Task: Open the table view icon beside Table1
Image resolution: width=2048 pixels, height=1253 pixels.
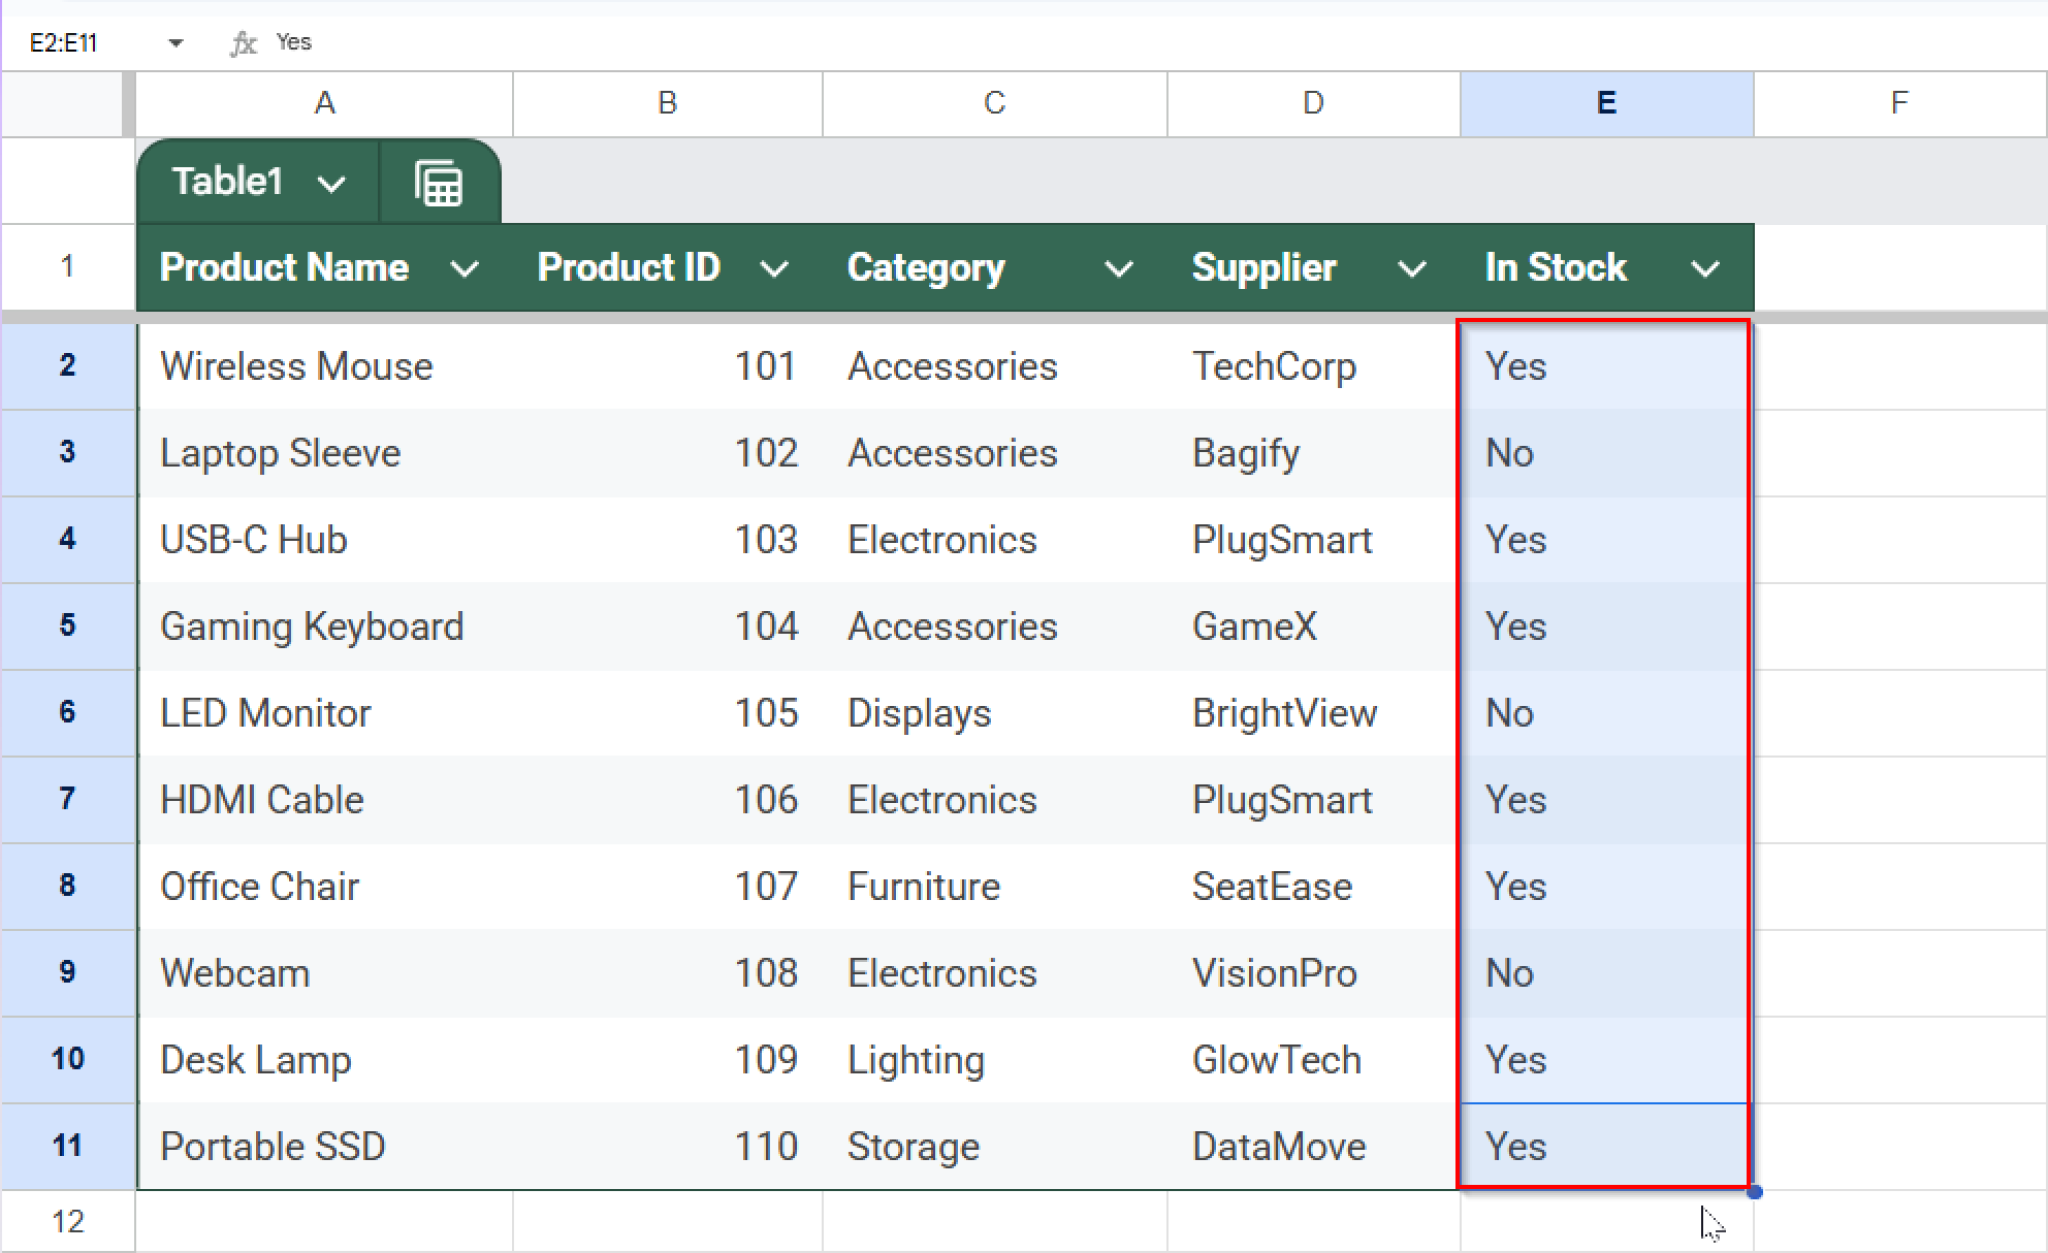Action: tap(439, 181)
